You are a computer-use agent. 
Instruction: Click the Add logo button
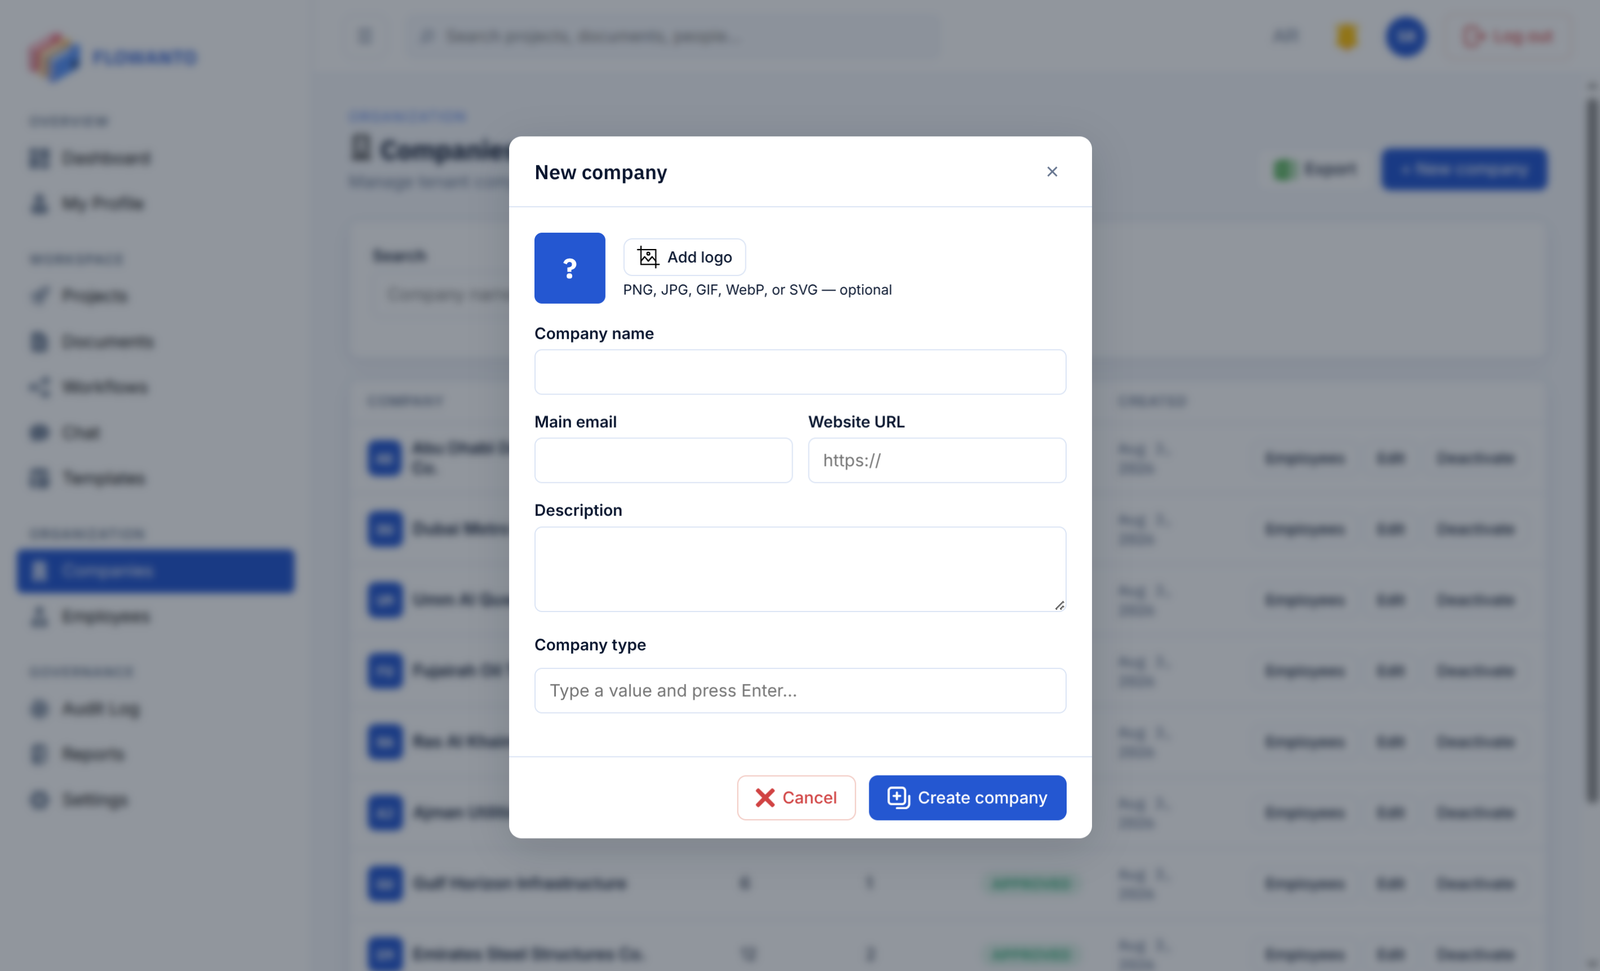[685, 257]
